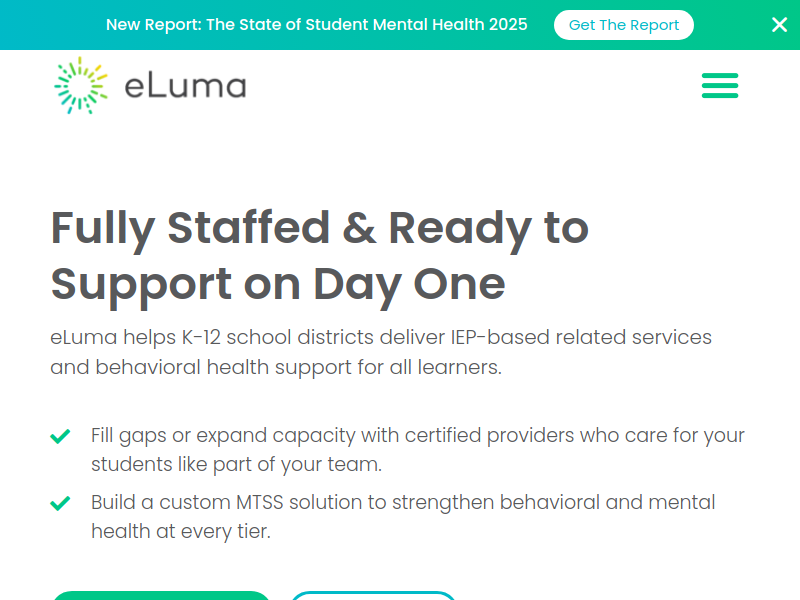800x600 pixels.
Task: Click 'health at every tier' text
Action: [x=180, y=531]
